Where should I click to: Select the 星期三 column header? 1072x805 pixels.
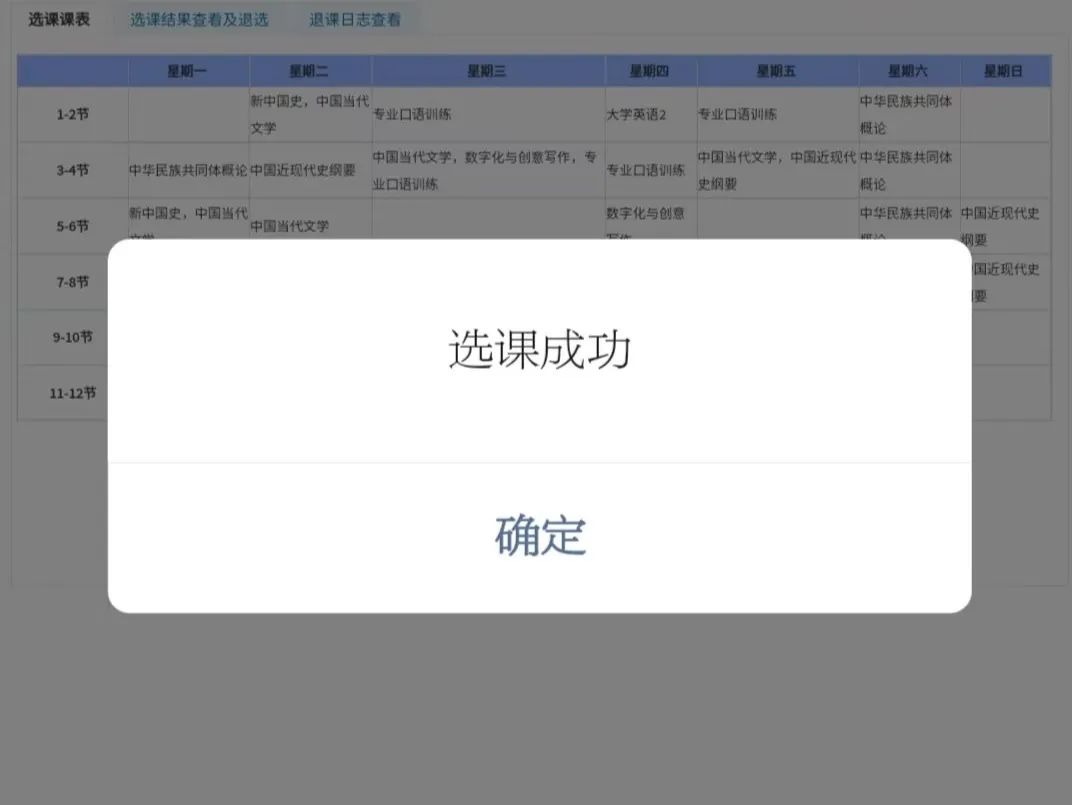point(487,71)
